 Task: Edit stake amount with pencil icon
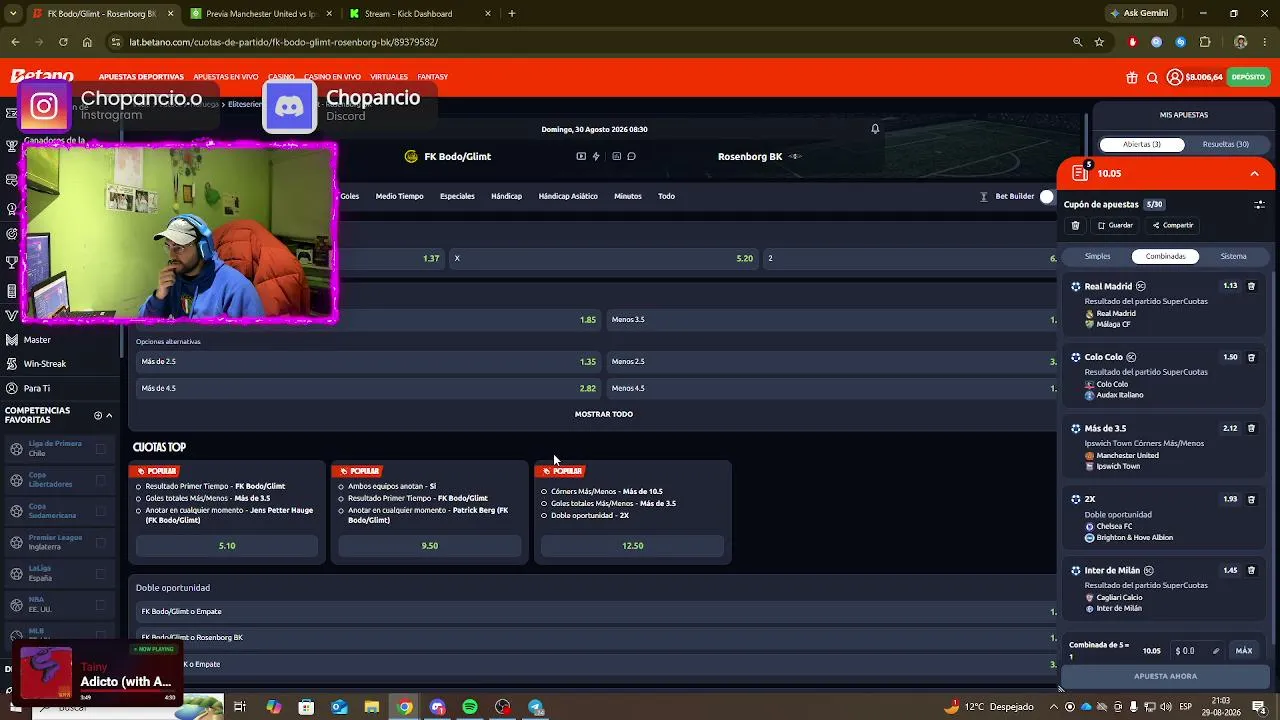[1216, 651]
